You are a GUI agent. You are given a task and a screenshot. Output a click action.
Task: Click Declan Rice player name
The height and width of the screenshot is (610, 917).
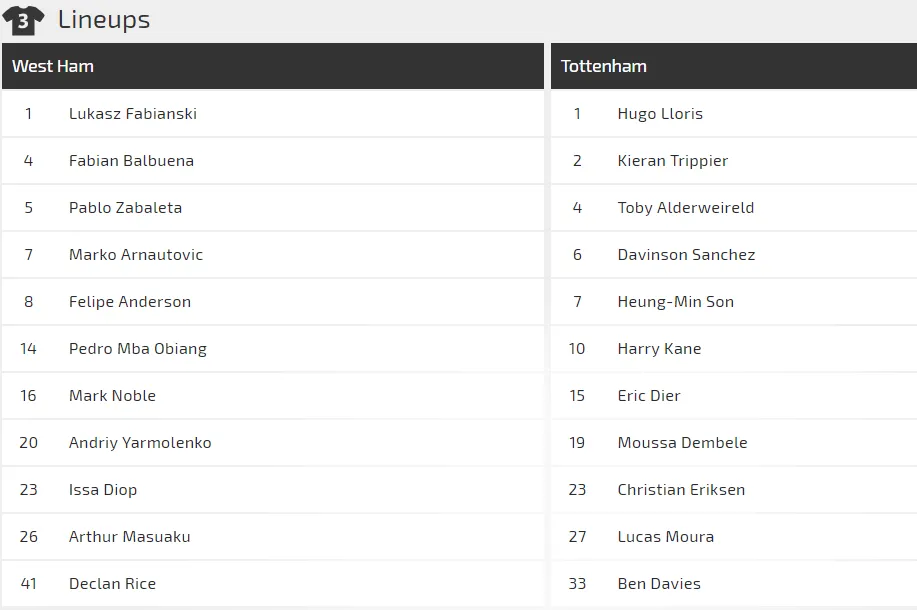(112, 584)
